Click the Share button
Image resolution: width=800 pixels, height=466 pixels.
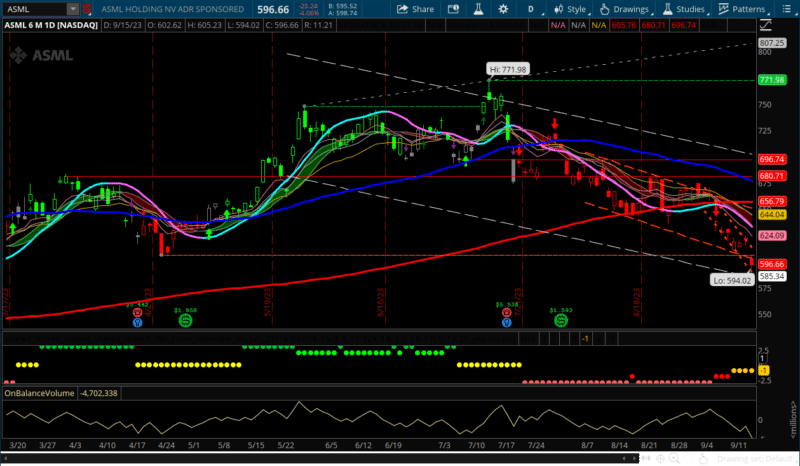tap(415, 9)
